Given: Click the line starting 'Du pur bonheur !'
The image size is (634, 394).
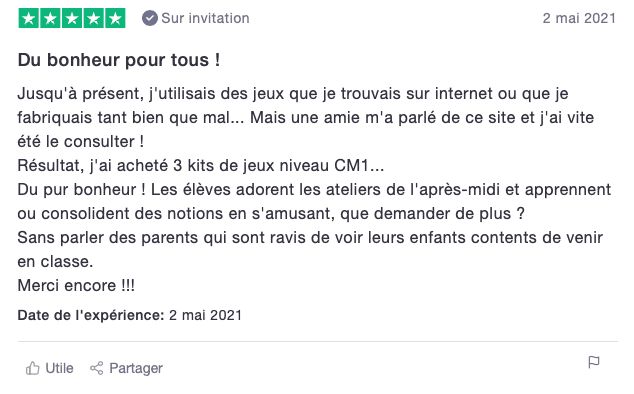Looking at the screenshot, I should coord(314,189).
